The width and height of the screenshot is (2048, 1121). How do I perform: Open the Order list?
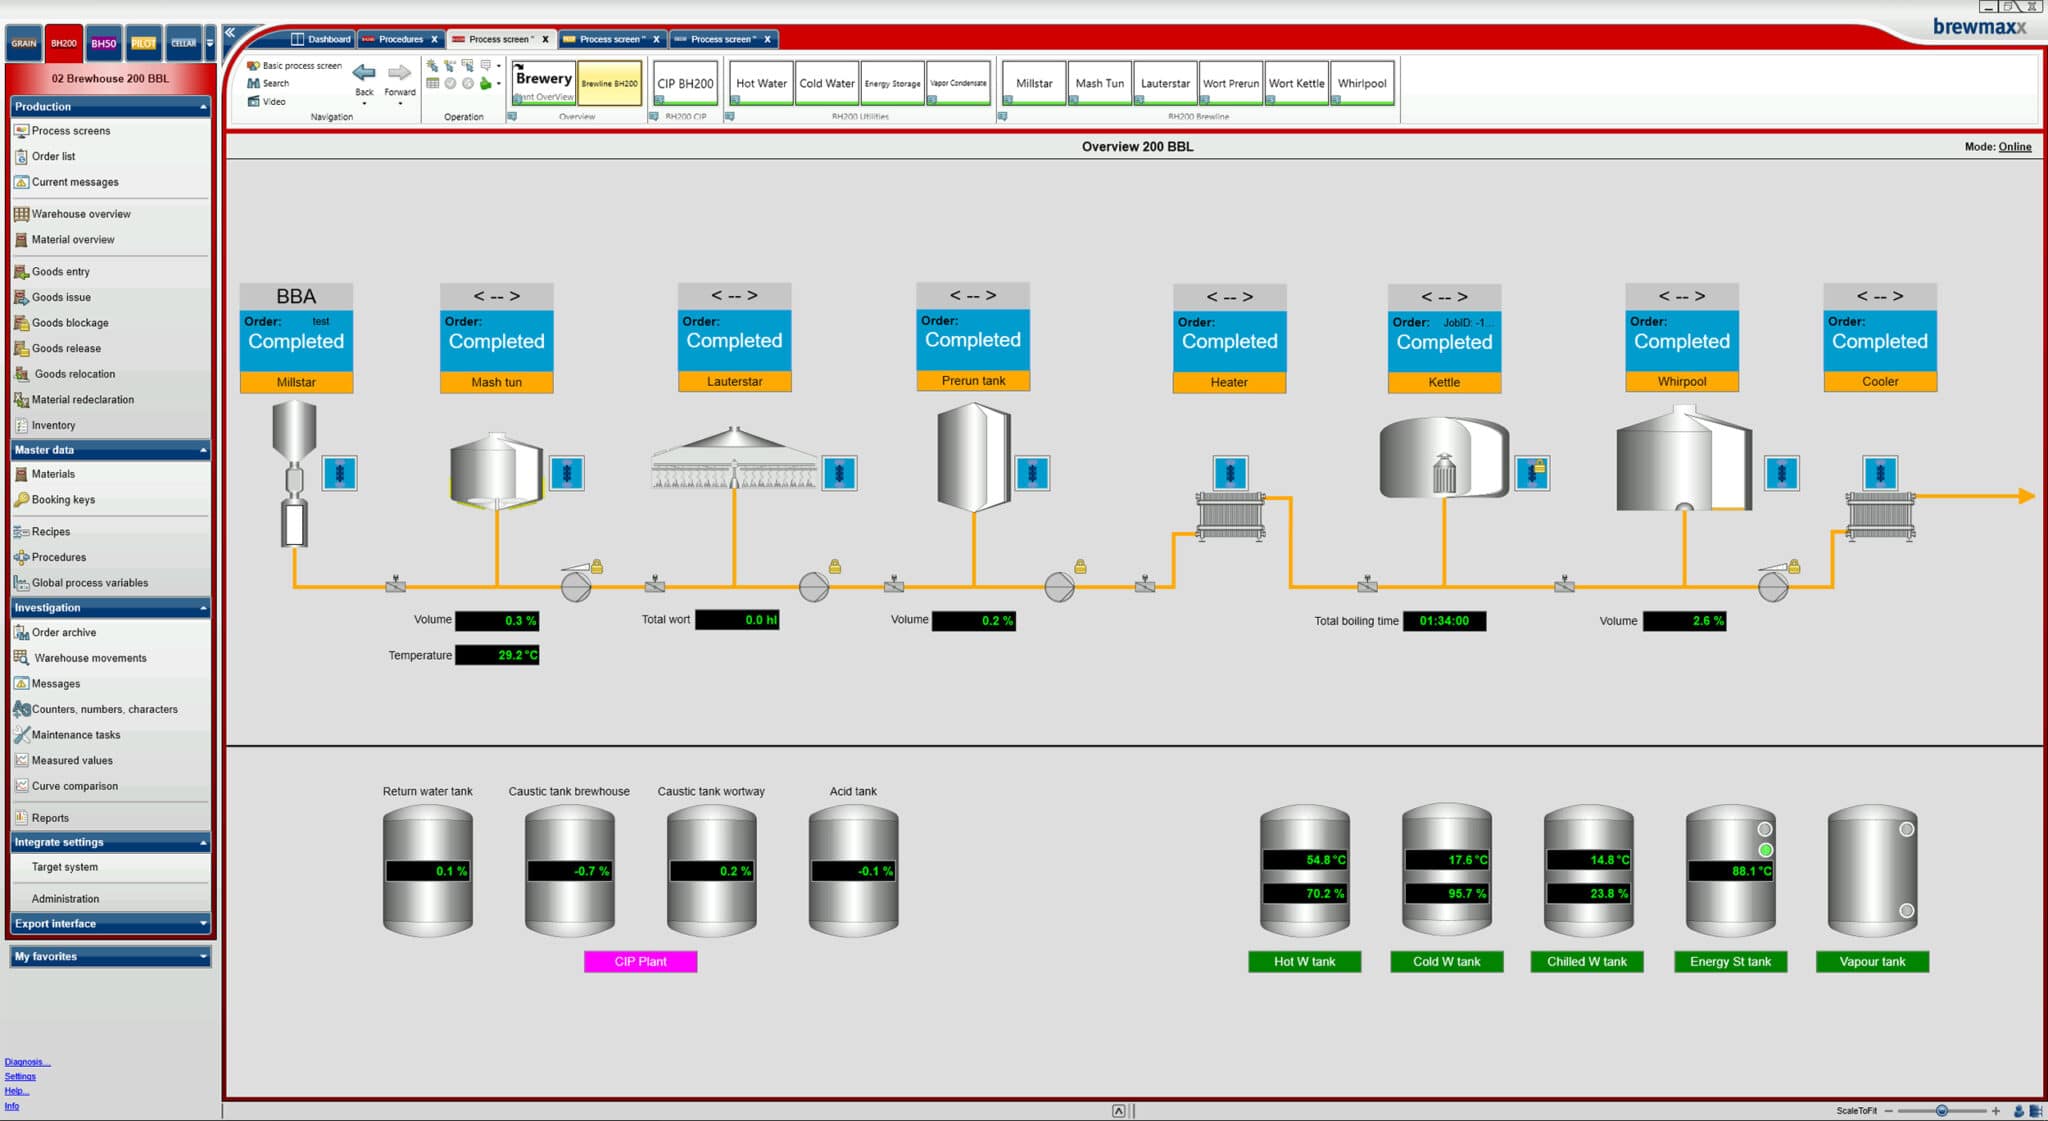(54, 156)
